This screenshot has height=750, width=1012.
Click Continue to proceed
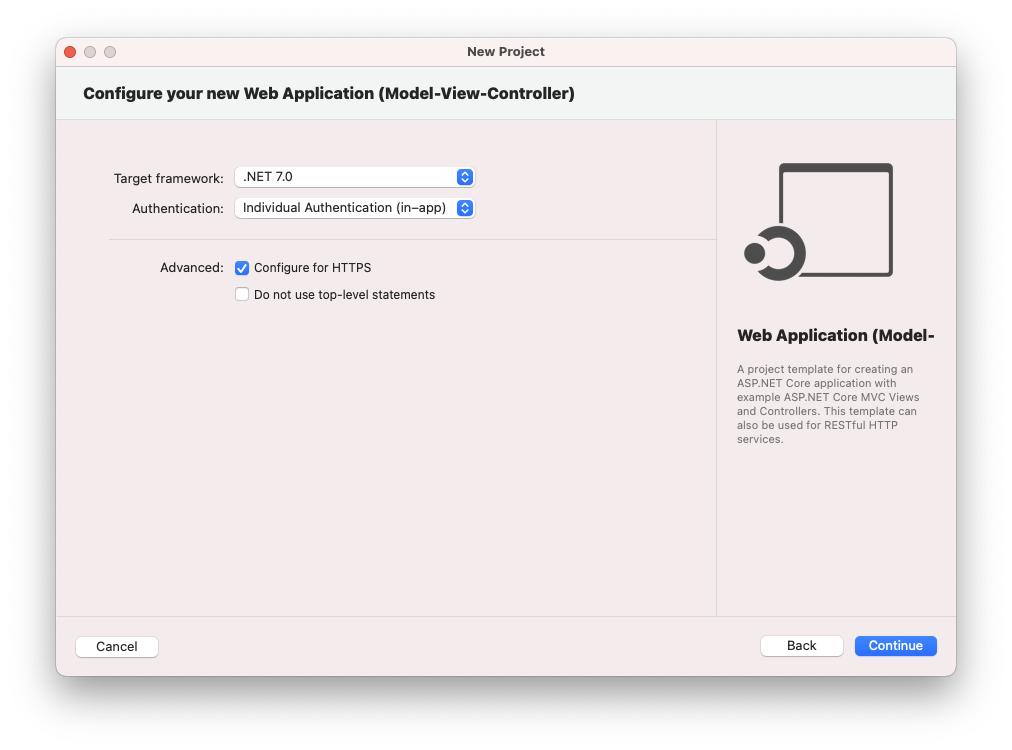tap(896, 646)
